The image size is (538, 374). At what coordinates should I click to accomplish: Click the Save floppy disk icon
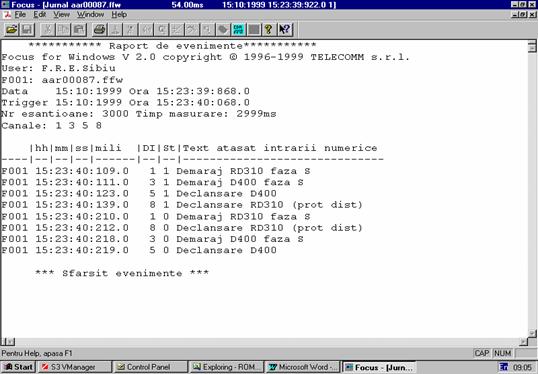[27, 30]
